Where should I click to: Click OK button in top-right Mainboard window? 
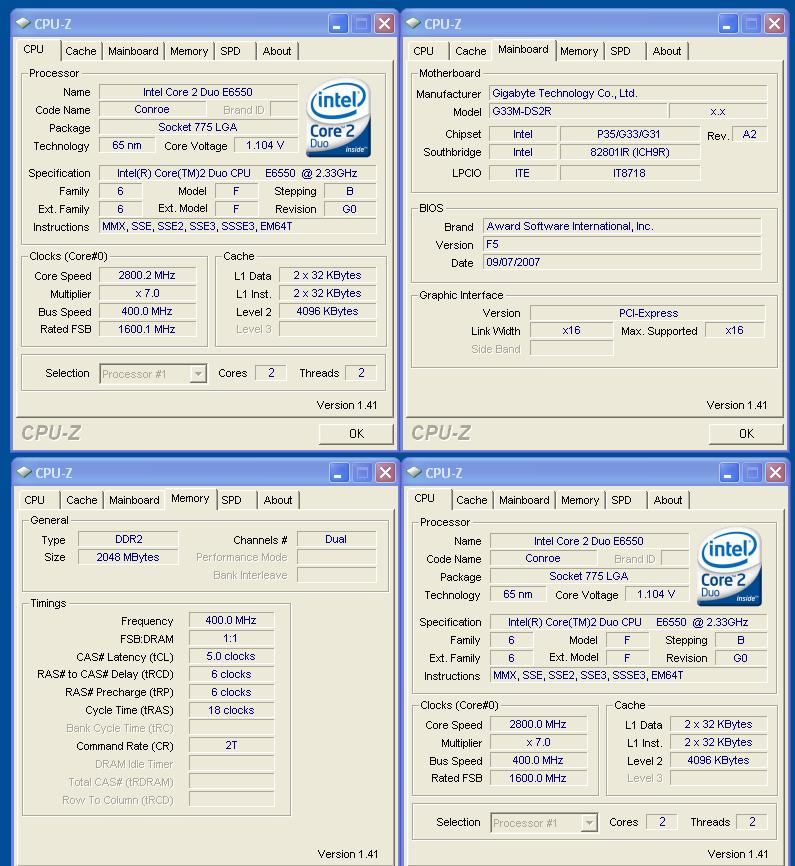tap(746, 434)
